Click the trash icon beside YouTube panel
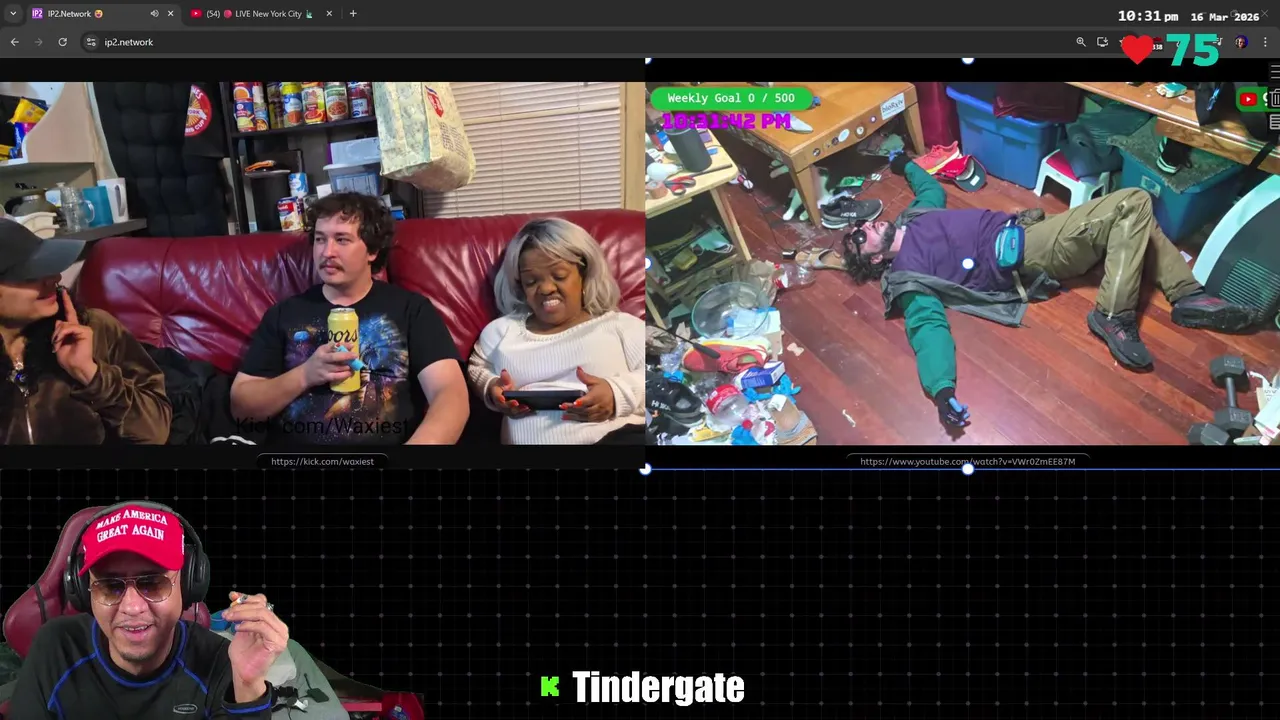The width and height of the screenshot is (1280, 720). [x=1274, y=98]
